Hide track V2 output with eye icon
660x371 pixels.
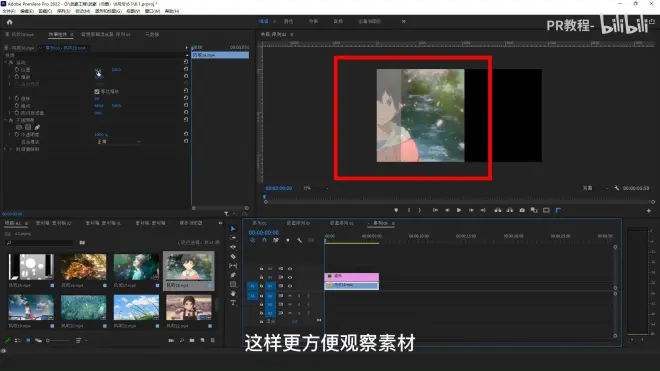(290, 277)
